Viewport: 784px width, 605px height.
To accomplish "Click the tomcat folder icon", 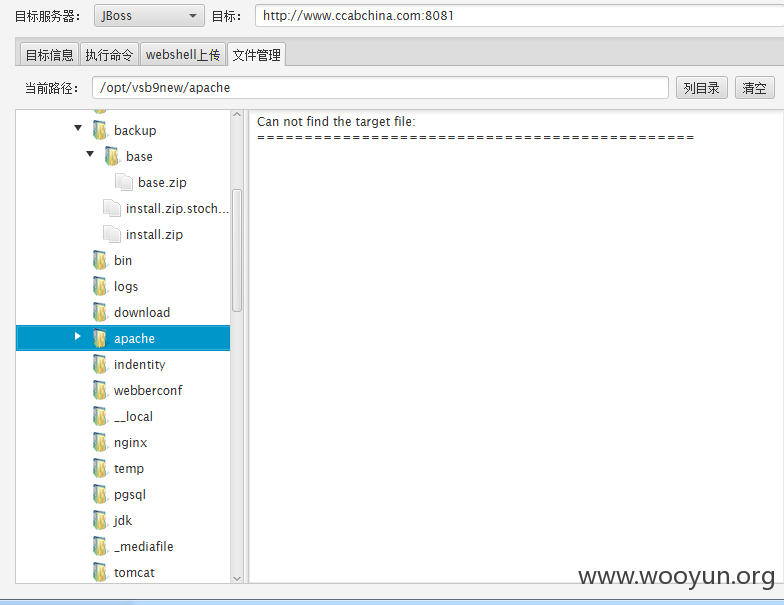I will (x=100, y=572).
